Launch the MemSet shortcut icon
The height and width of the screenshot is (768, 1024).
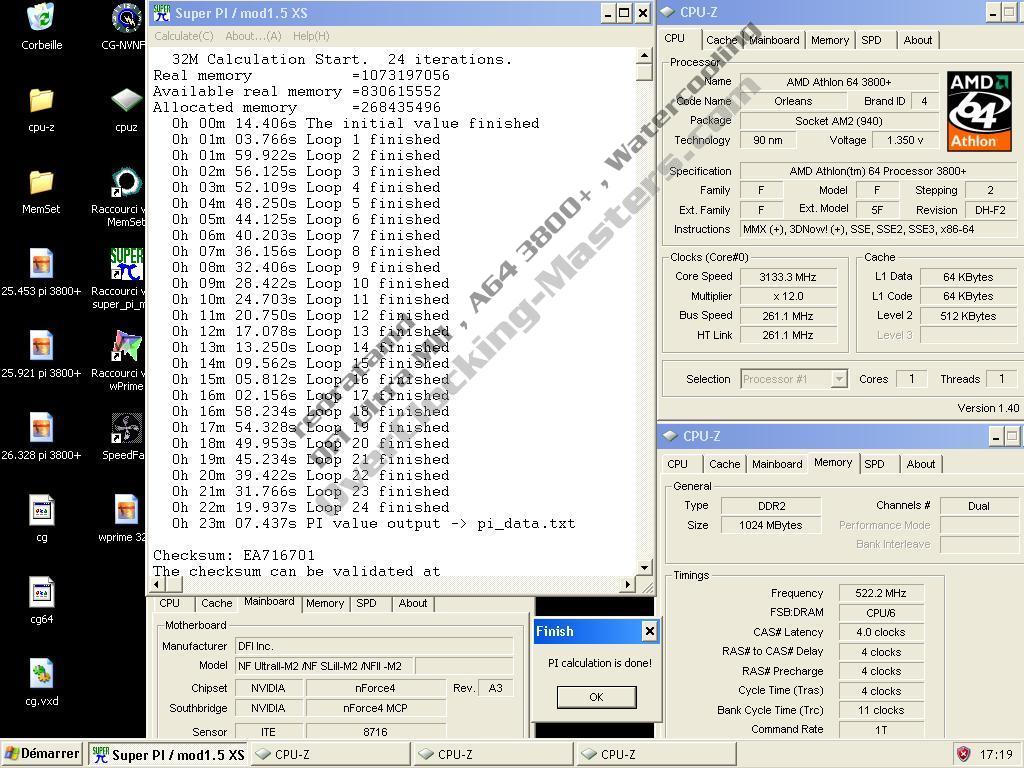point(126,183)
